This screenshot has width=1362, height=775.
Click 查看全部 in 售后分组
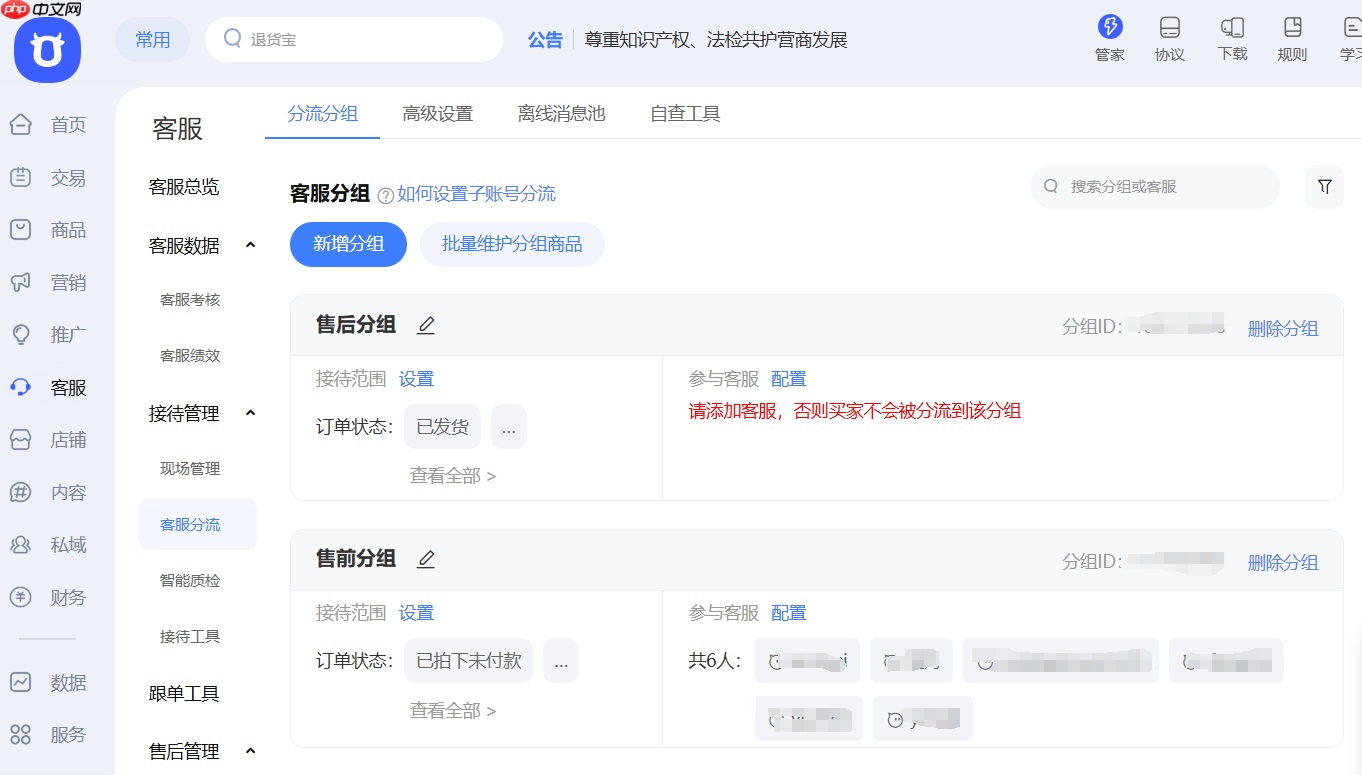tap(453, 476)
